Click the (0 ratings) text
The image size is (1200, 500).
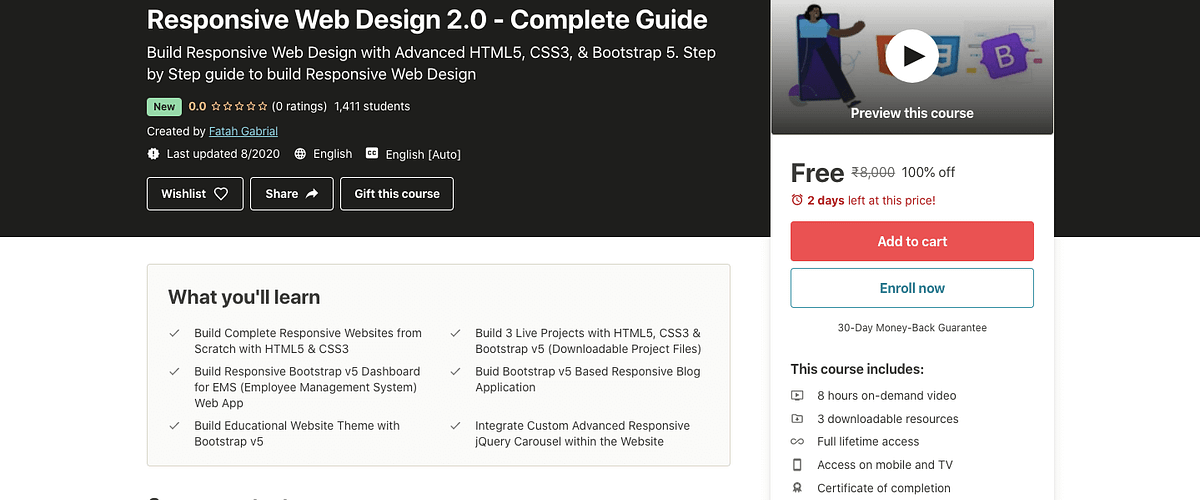[x=300, y=106]
